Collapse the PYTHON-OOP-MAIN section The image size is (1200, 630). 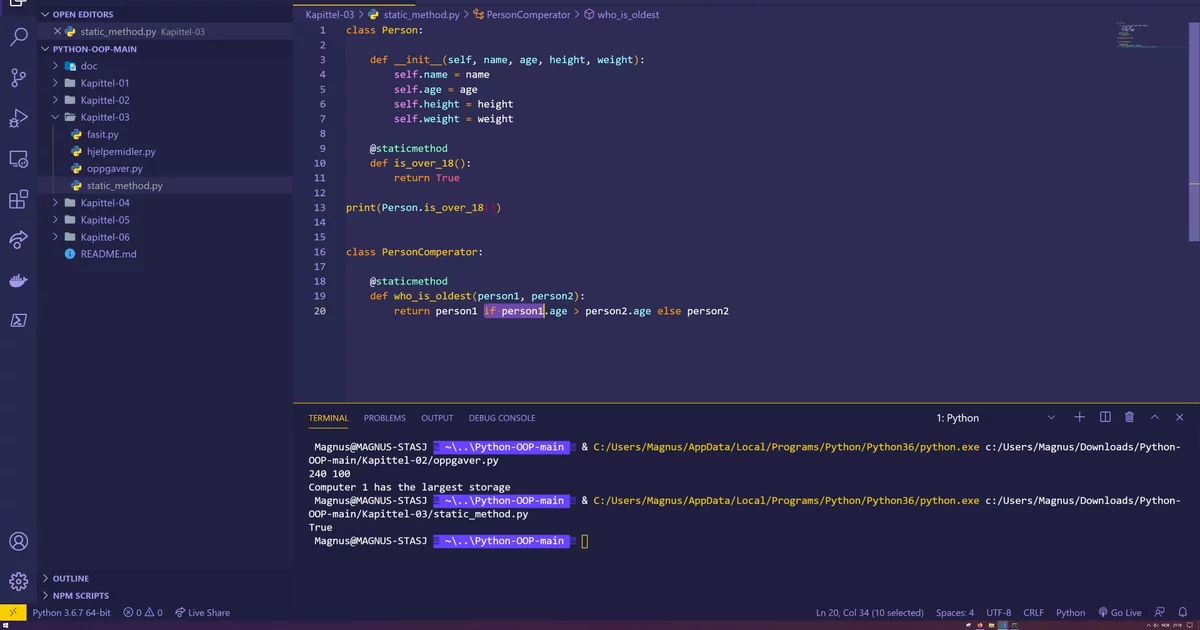165,48
